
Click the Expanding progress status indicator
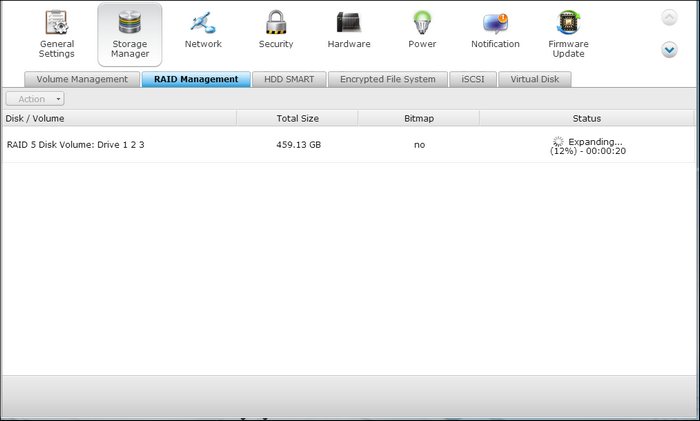587,146
